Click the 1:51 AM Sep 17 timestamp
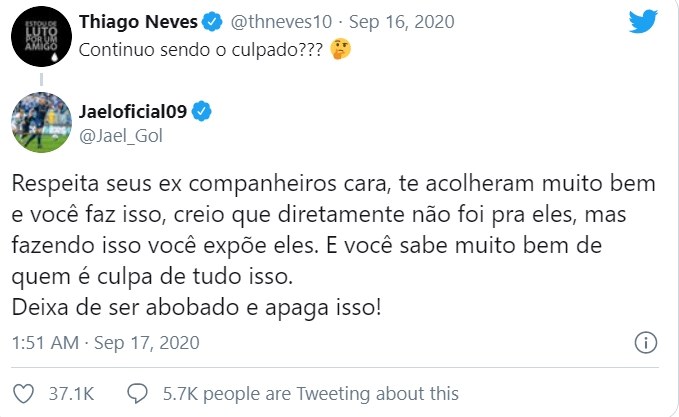The height and width of the screenshot is (417, 679). [x=106, y=343]
